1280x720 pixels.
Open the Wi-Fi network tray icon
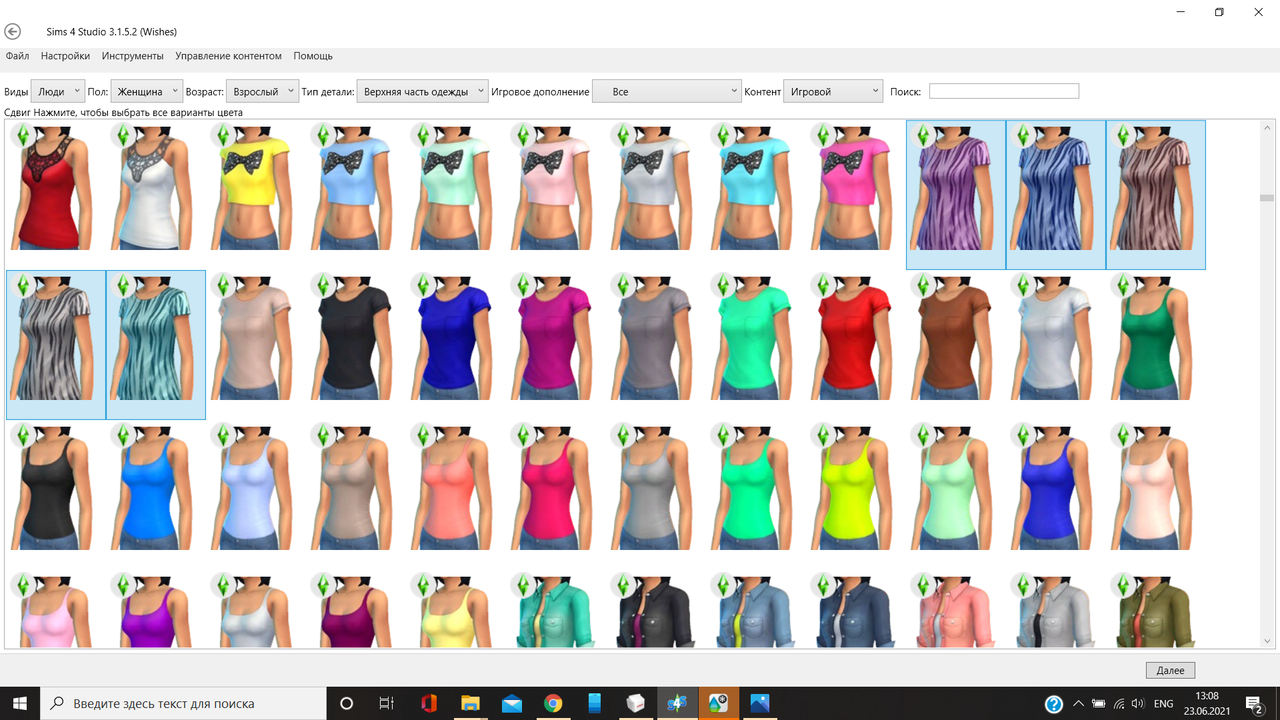[1120, 704]
